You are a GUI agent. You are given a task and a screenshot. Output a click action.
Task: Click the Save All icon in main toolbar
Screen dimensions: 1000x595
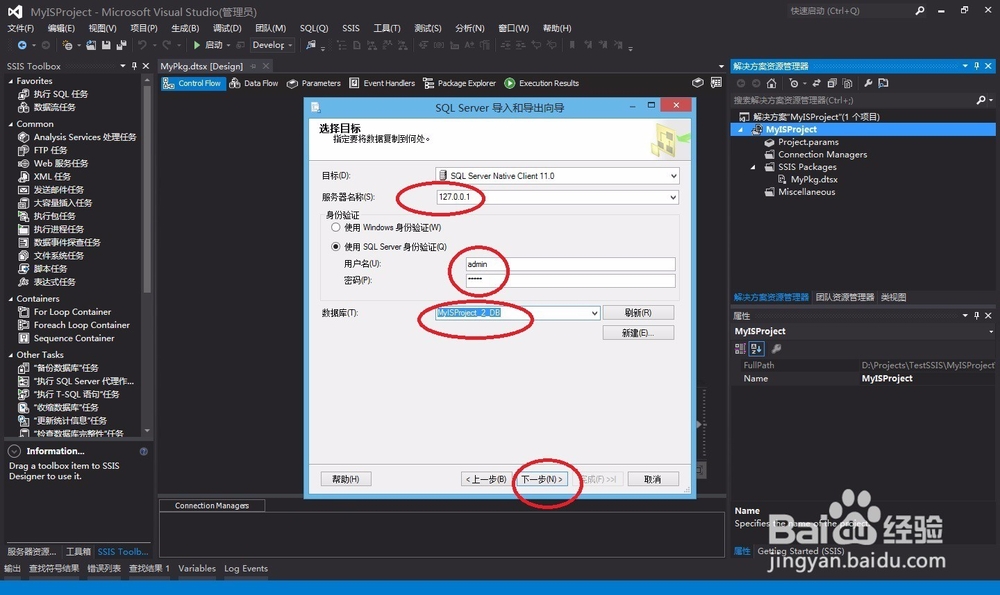point(121,45)
